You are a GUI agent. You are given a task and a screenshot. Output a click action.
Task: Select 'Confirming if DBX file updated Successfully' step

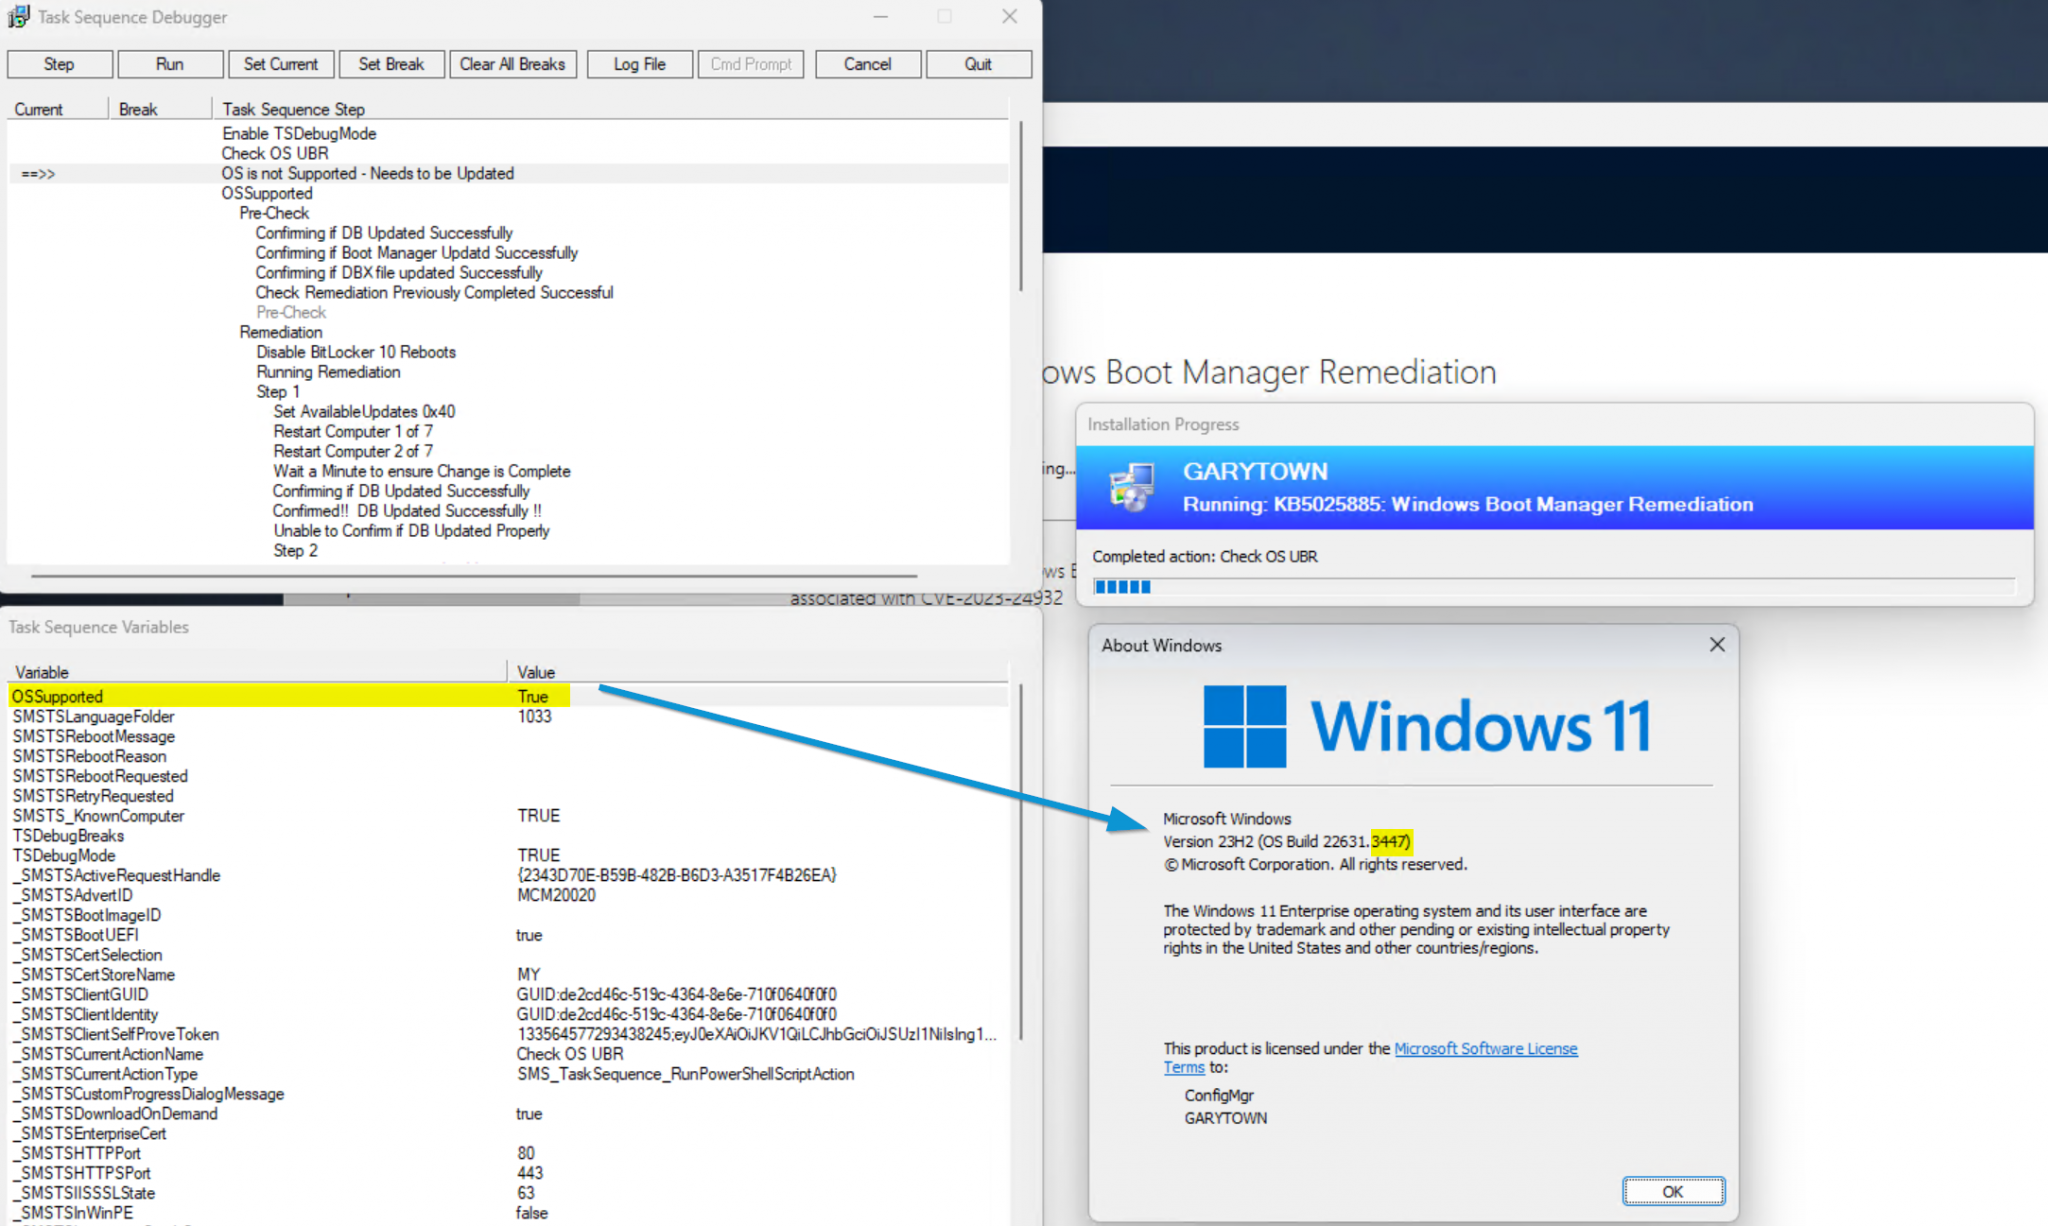(399, 272)
